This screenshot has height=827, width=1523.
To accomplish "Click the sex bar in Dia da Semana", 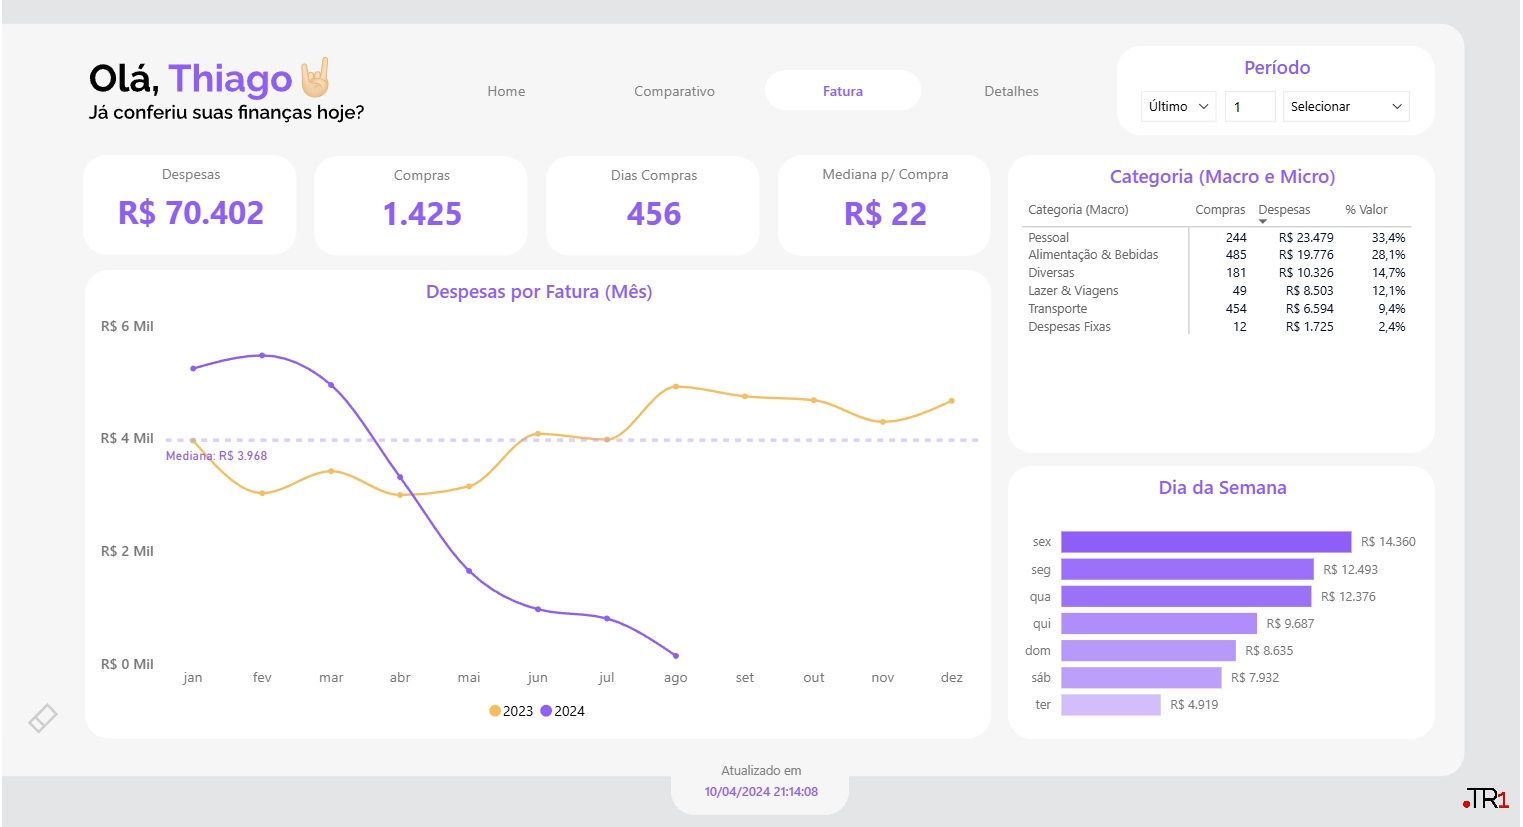I will pos(1205,542).
